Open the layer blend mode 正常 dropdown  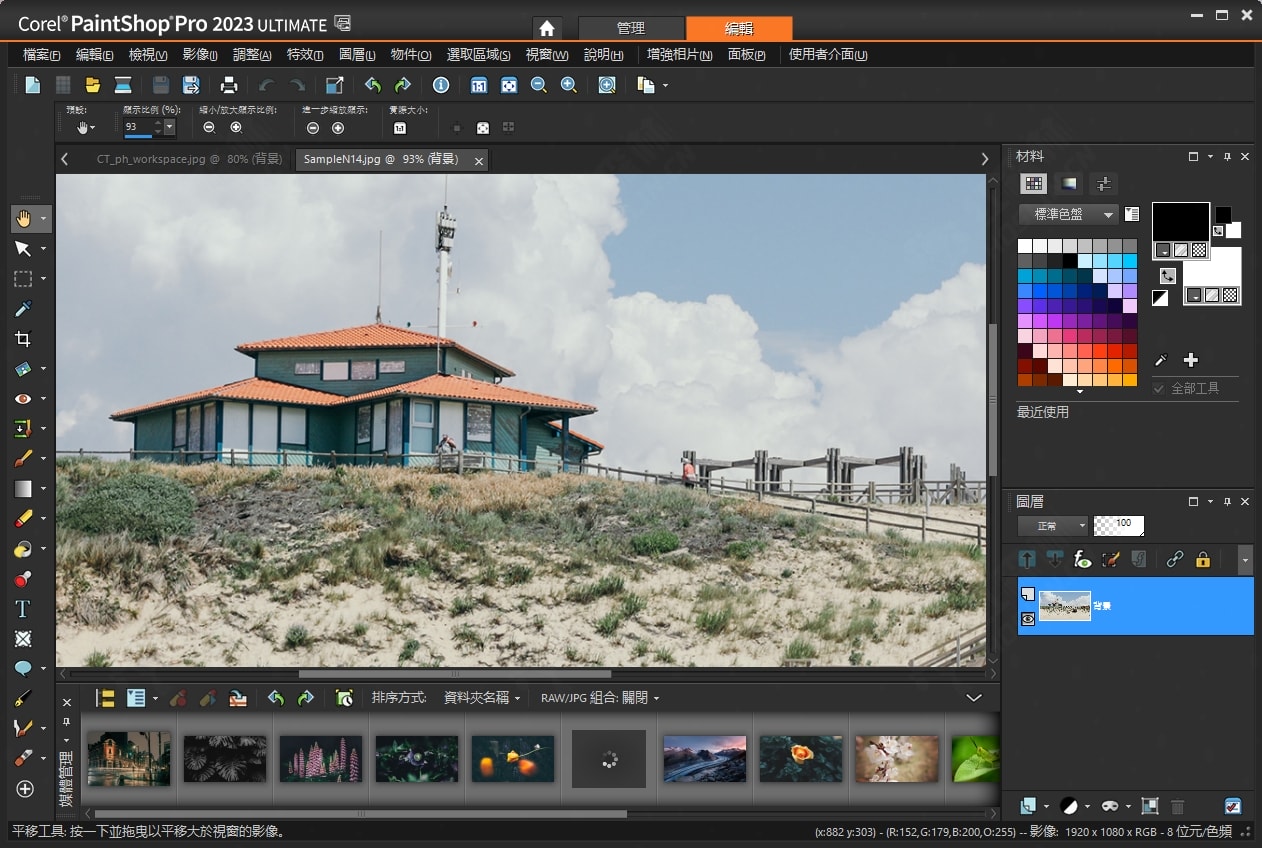point(1052,526)
